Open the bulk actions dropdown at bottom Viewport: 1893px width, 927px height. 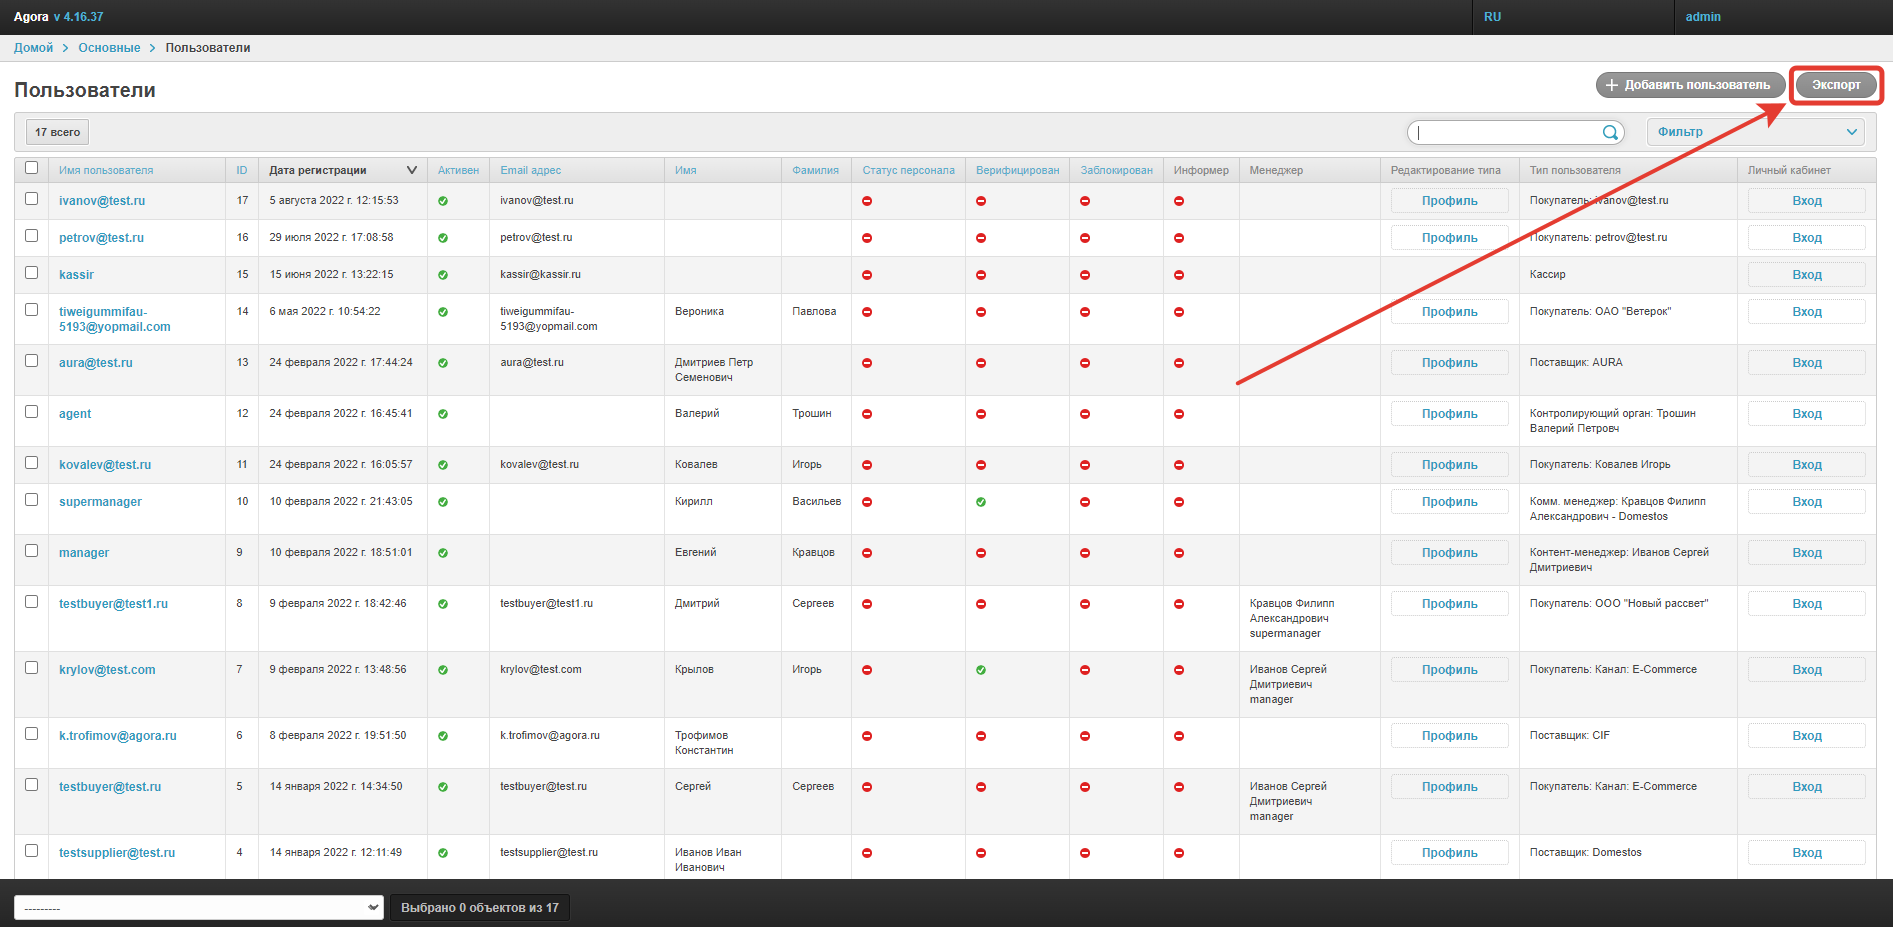(x=198, y=908)
